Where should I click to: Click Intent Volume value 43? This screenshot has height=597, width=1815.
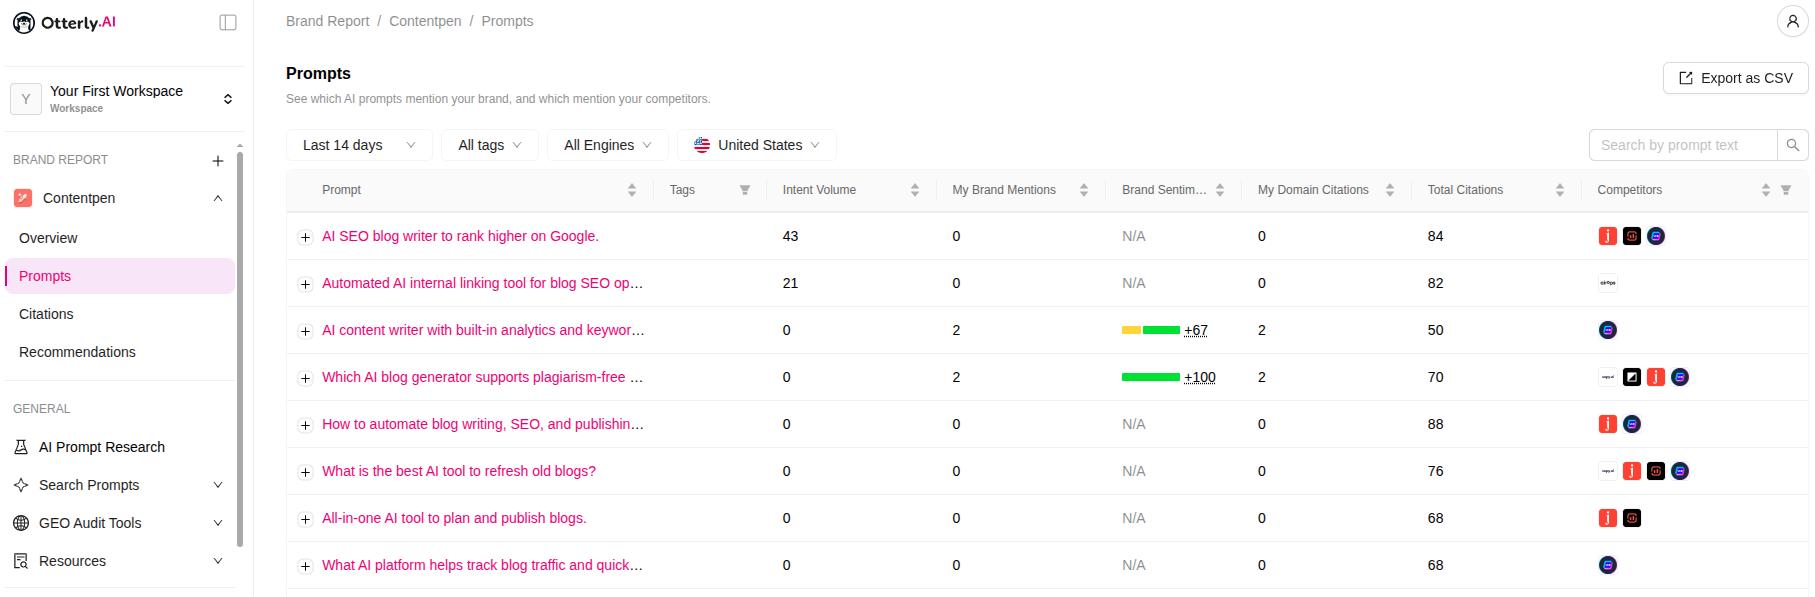click(790, 236)
